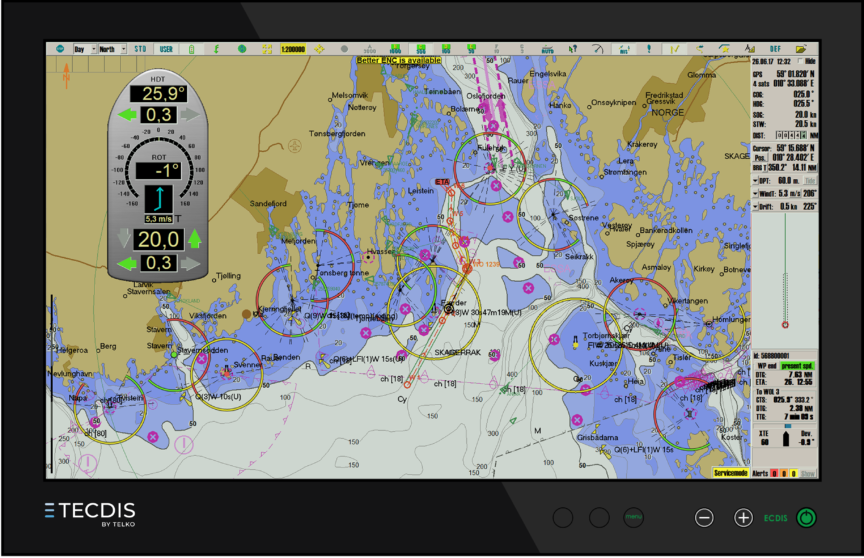Click the 1:200000 scale button
The image size is (864, 558).
click(293, 49)
